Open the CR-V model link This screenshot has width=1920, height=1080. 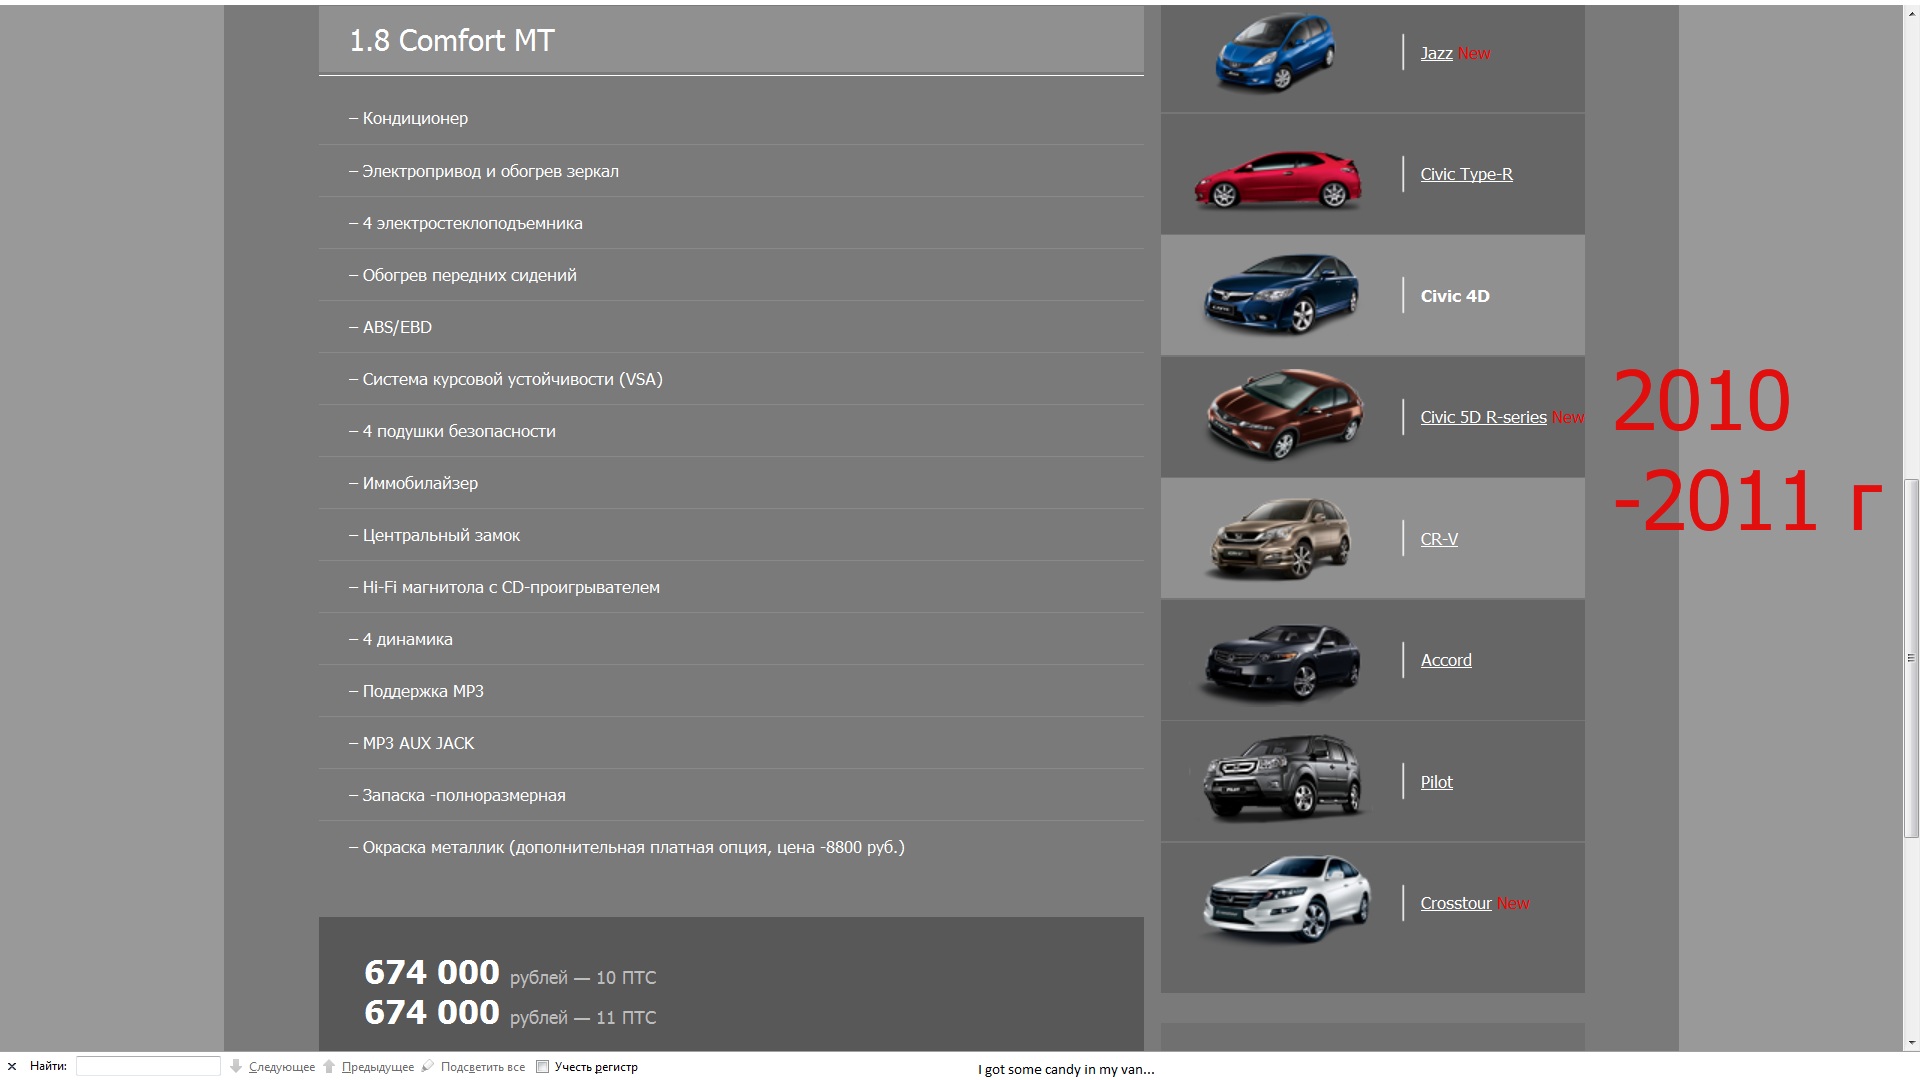(1439, 539)
